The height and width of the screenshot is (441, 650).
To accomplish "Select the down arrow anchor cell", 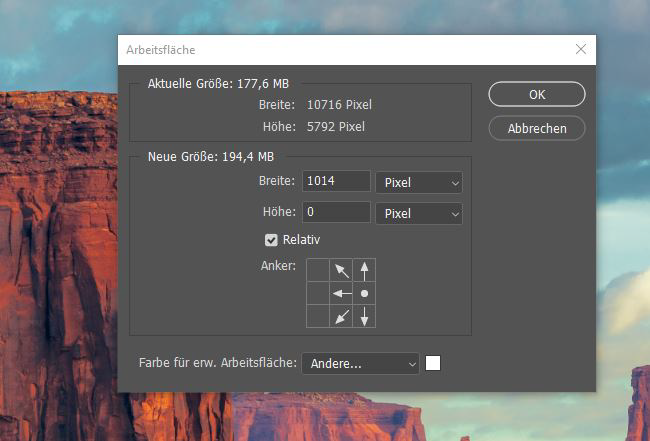I will click(x=365, y=317).
